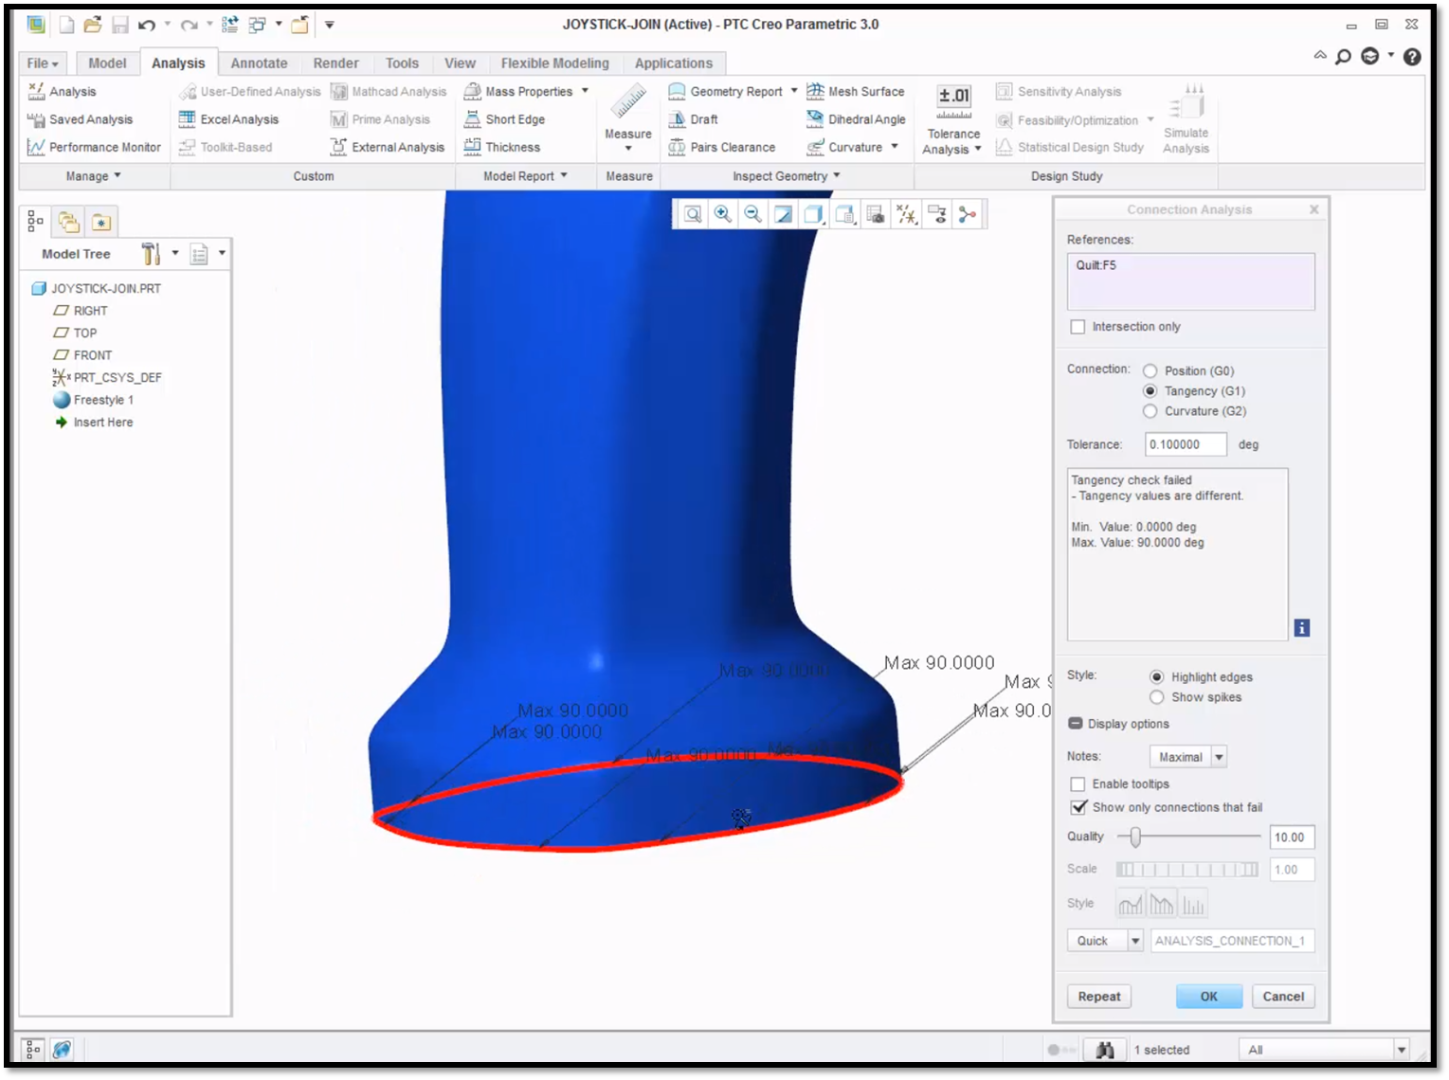
Task: Open the Notes Maximal dropdown
Action: 1219,757
